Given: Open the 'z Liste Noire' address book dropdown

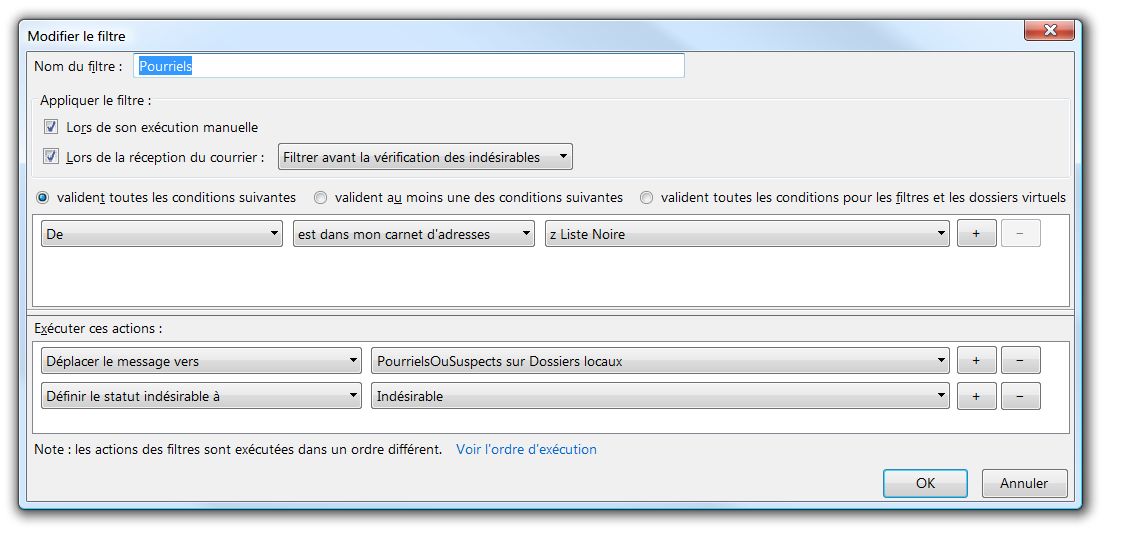Looking at the screenshot, I should point(747,234).
